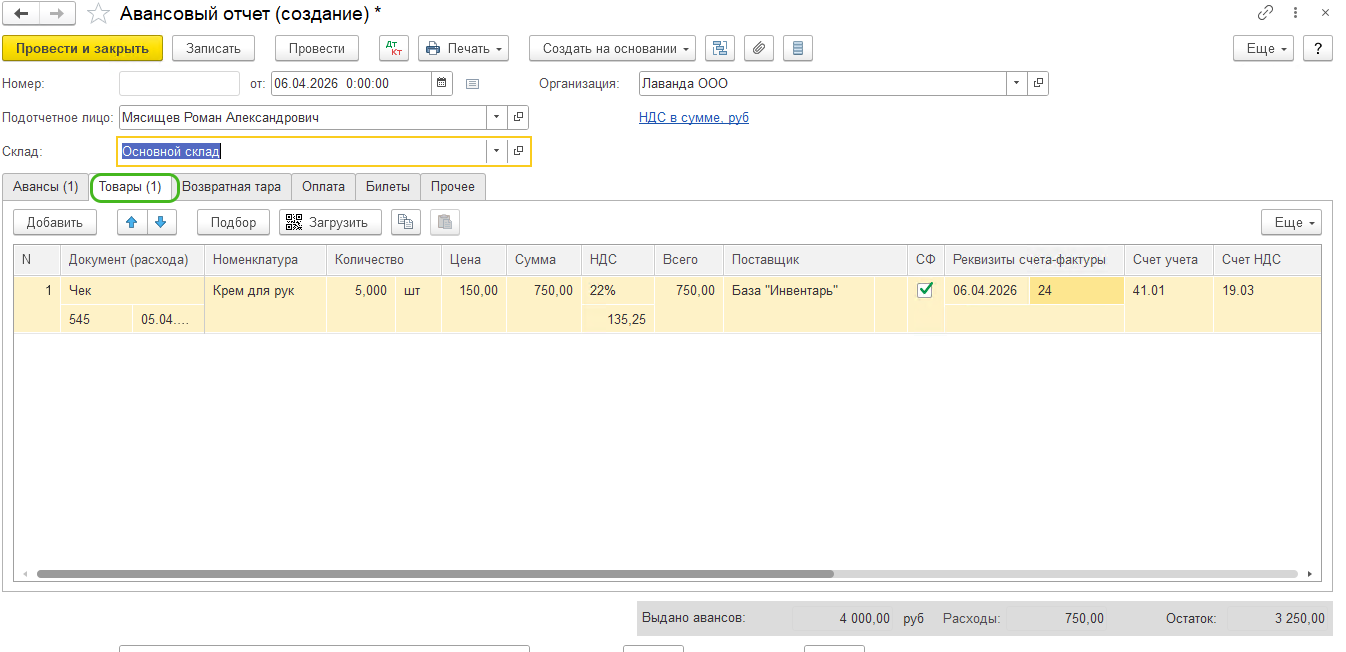Click the Номер input field

click(179, 84)
